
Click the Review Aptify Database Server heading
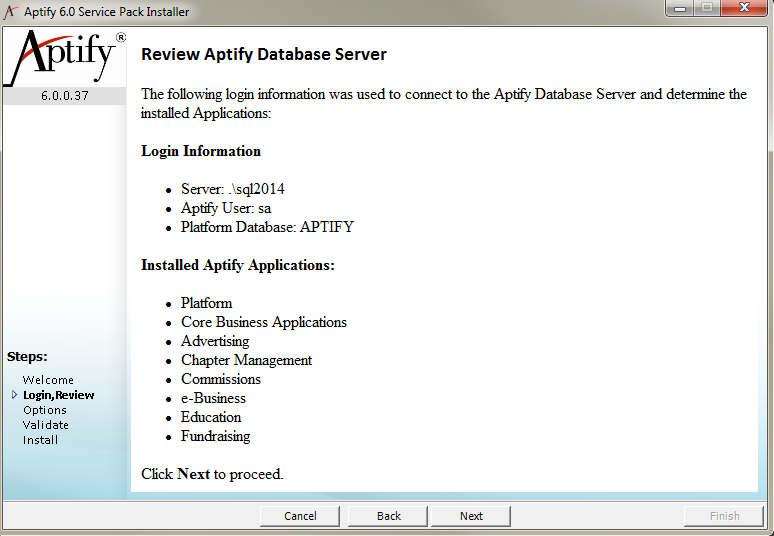point(264,54)
